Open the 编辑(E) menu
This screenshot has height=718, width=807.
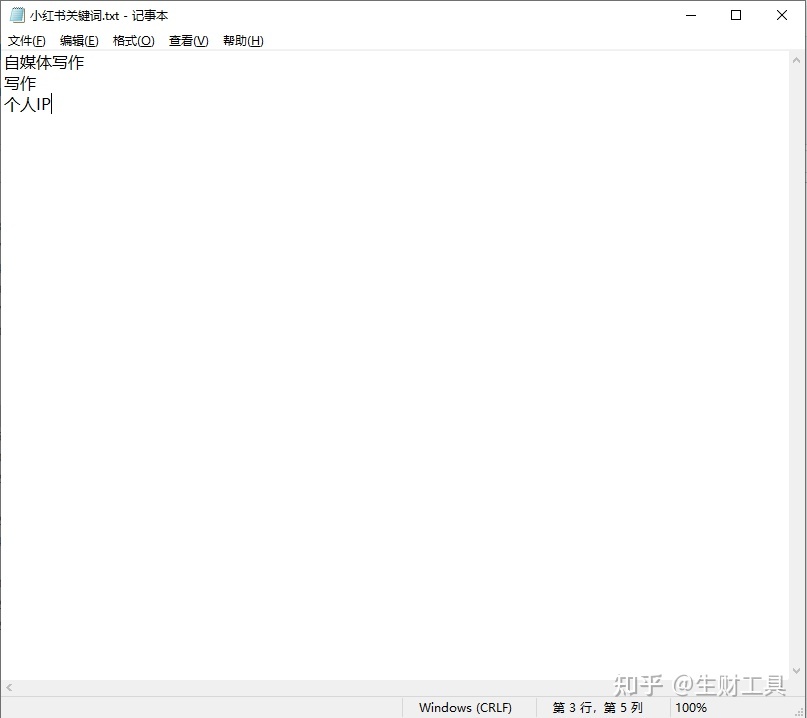tap(79, 41)
